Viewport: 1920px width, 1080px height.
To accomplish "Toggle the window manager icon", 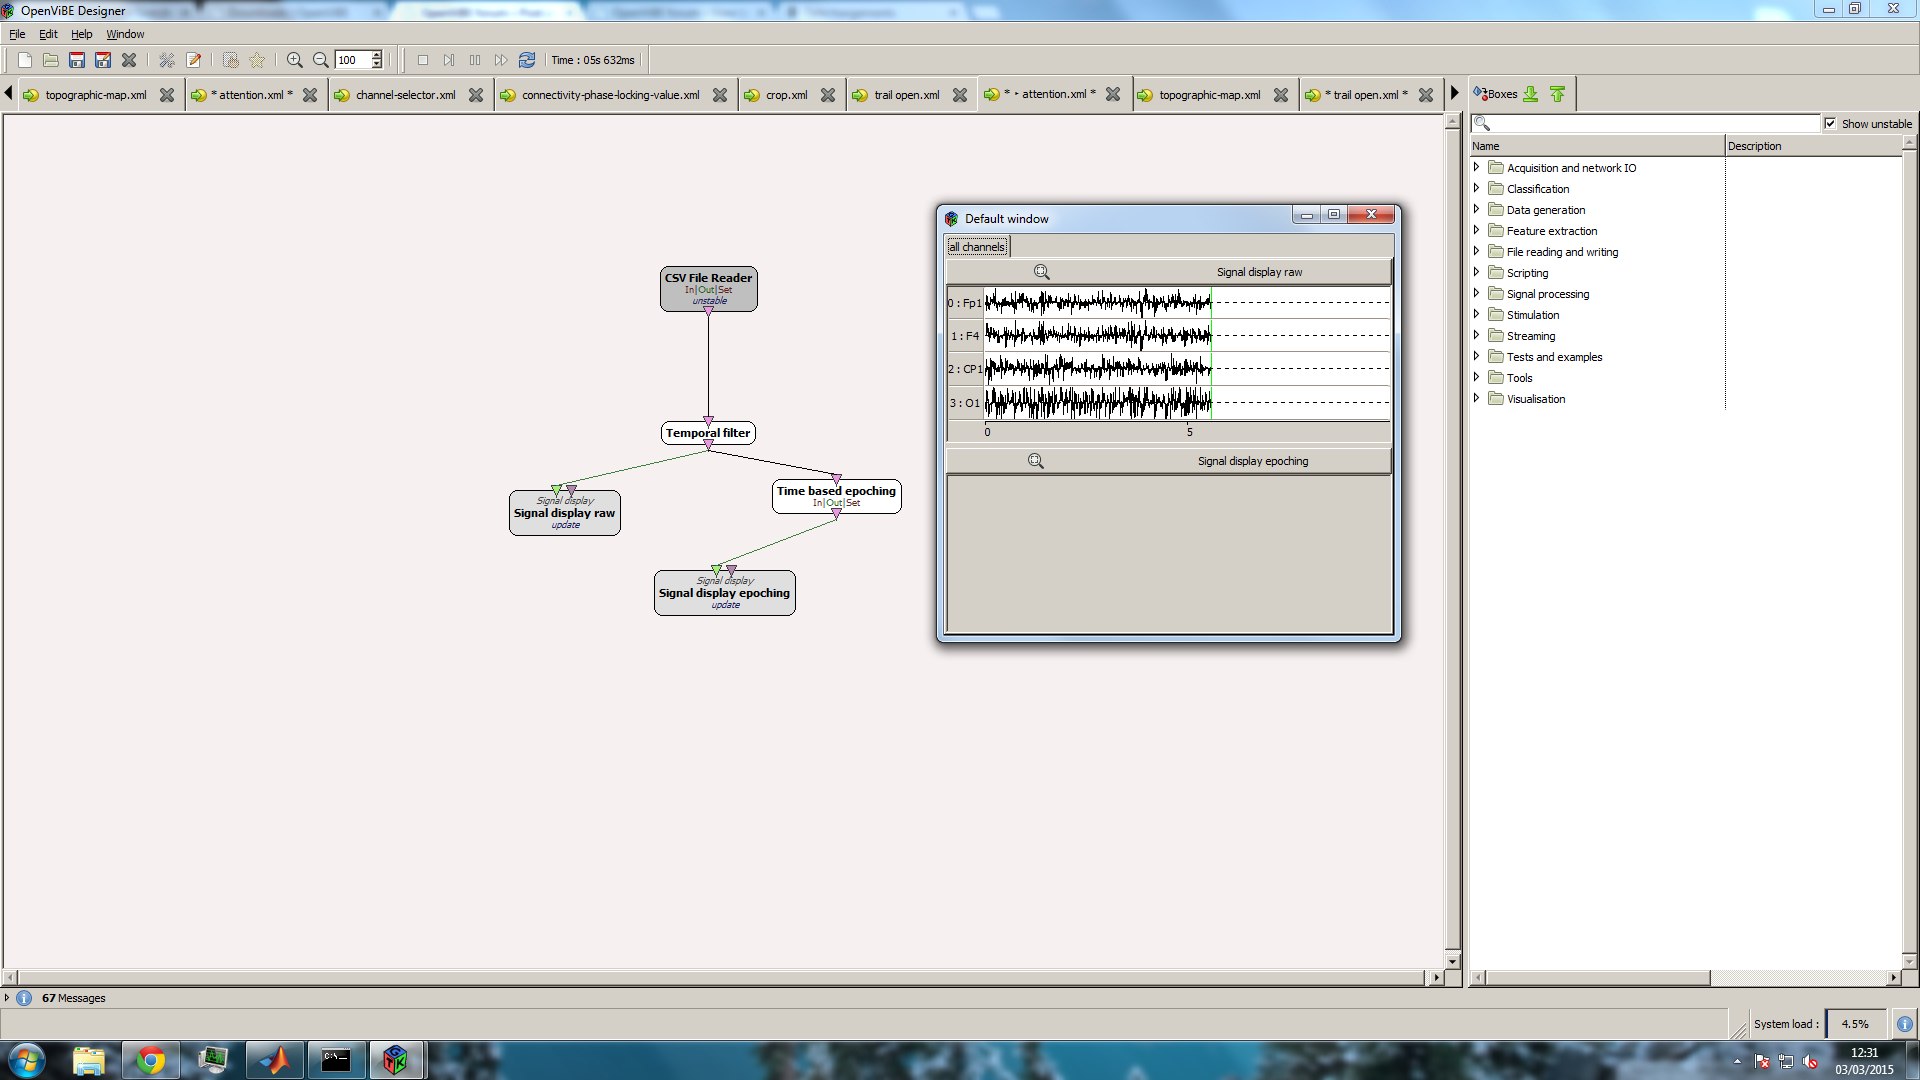I will coord(231,60).
